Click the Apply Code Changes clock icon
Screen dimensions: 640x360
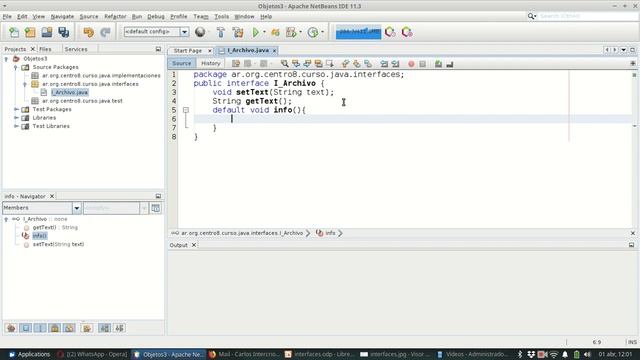[313, 32]
